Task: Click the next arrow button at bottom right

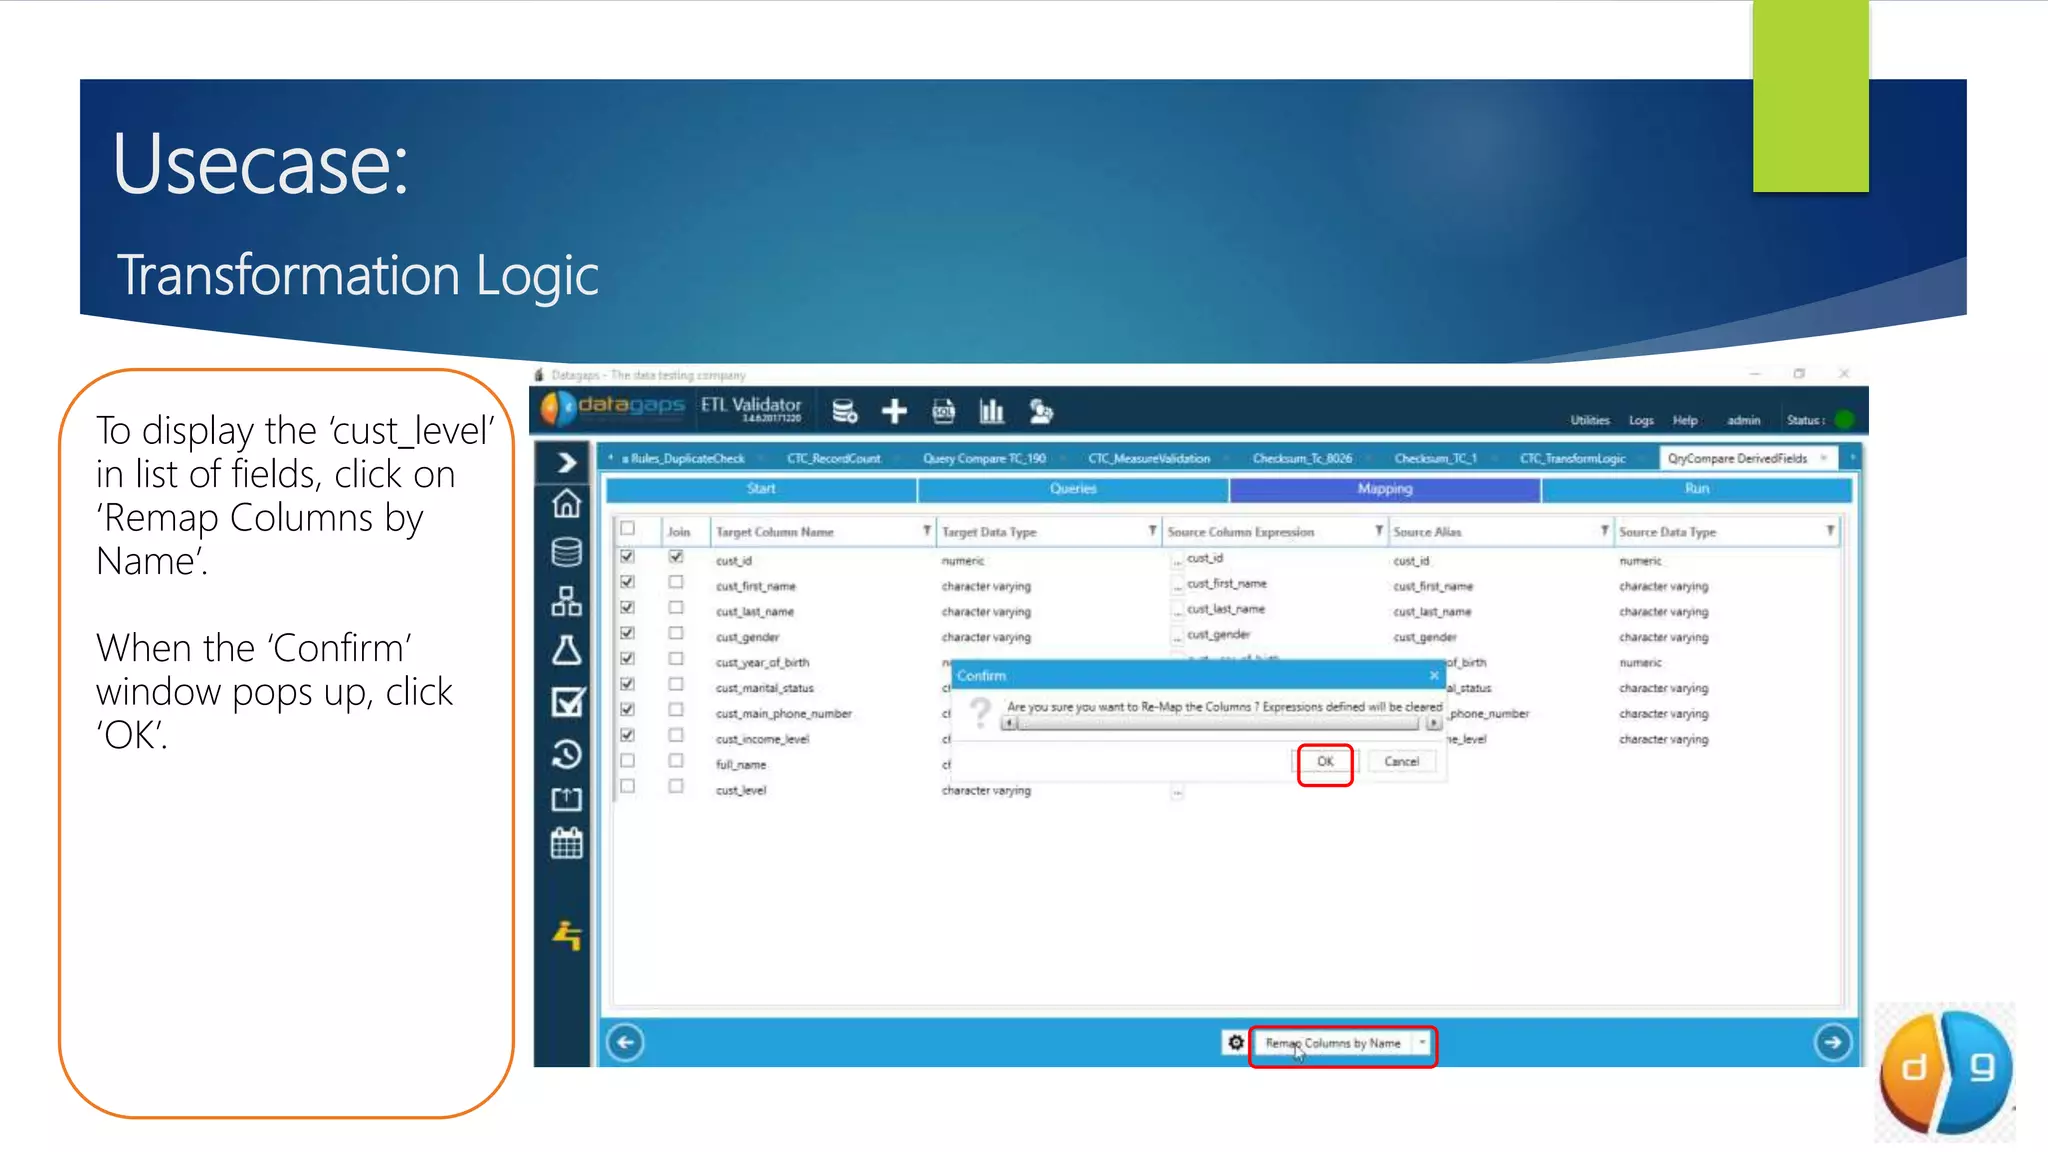Action: 1832,1042
